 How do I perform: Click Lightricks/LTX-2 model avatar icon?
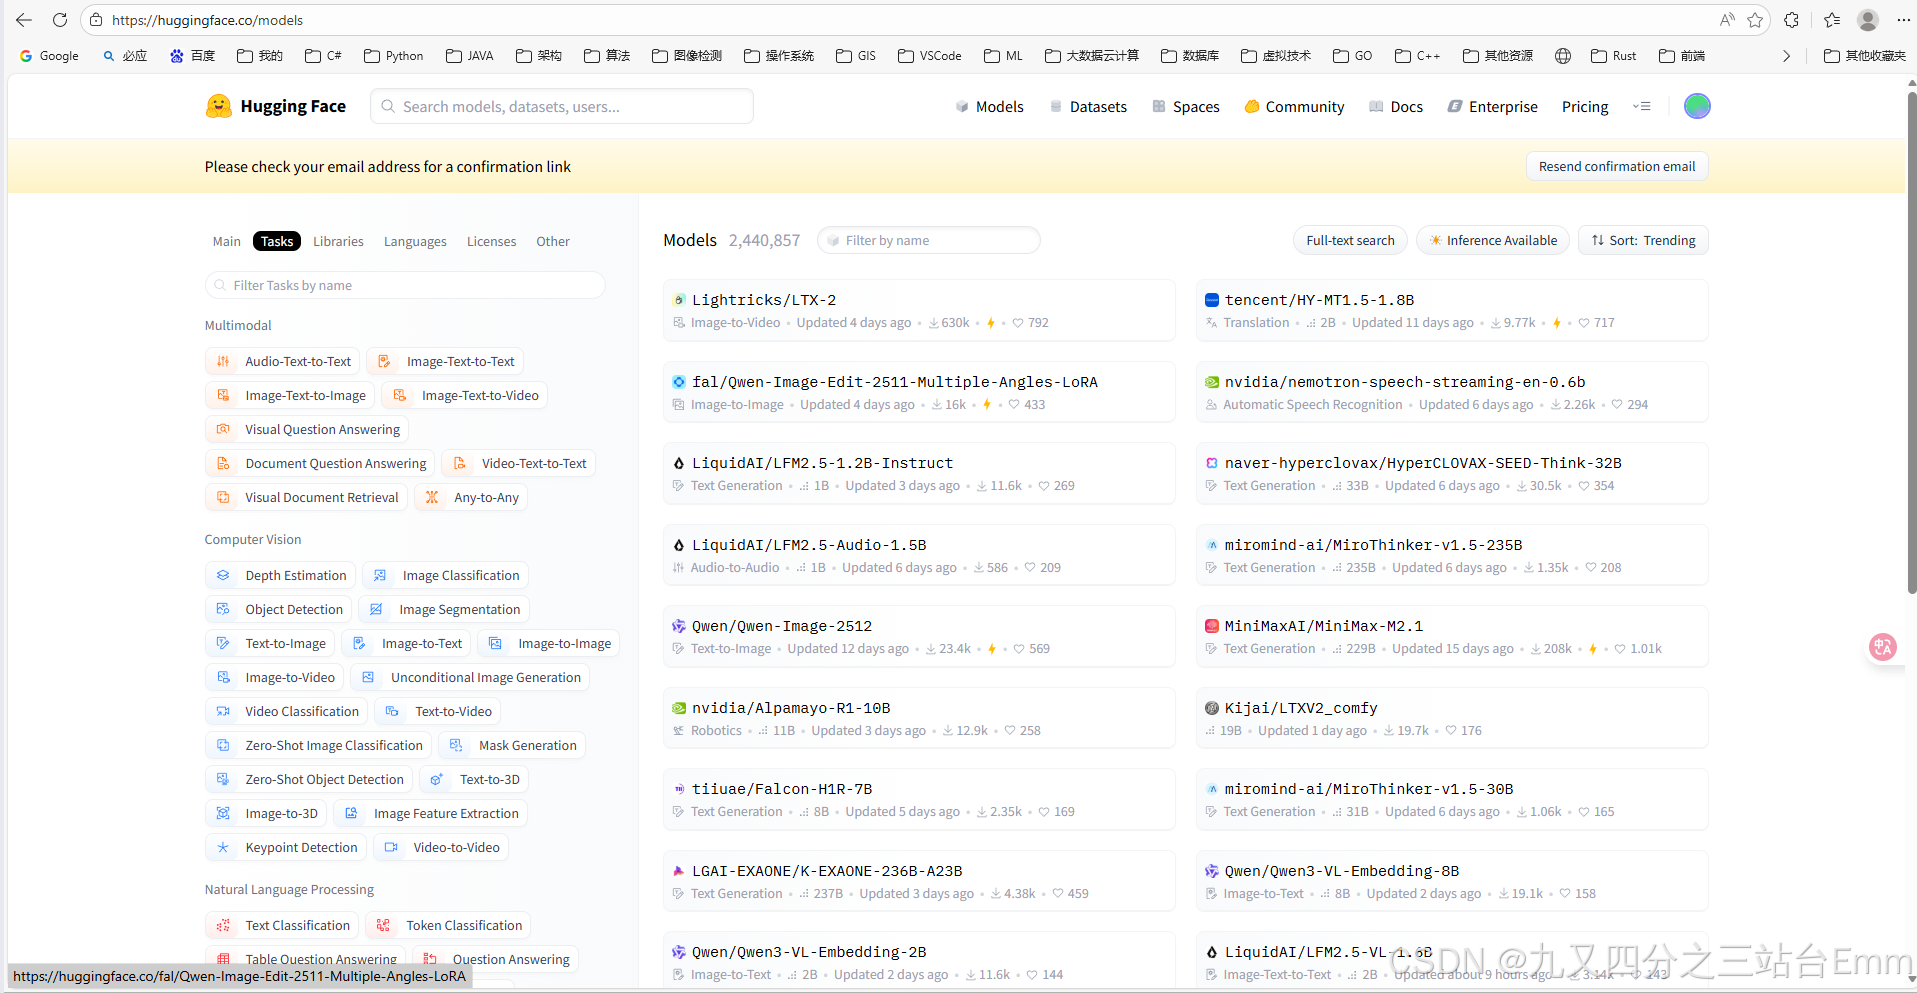click(x=679, y=300)
